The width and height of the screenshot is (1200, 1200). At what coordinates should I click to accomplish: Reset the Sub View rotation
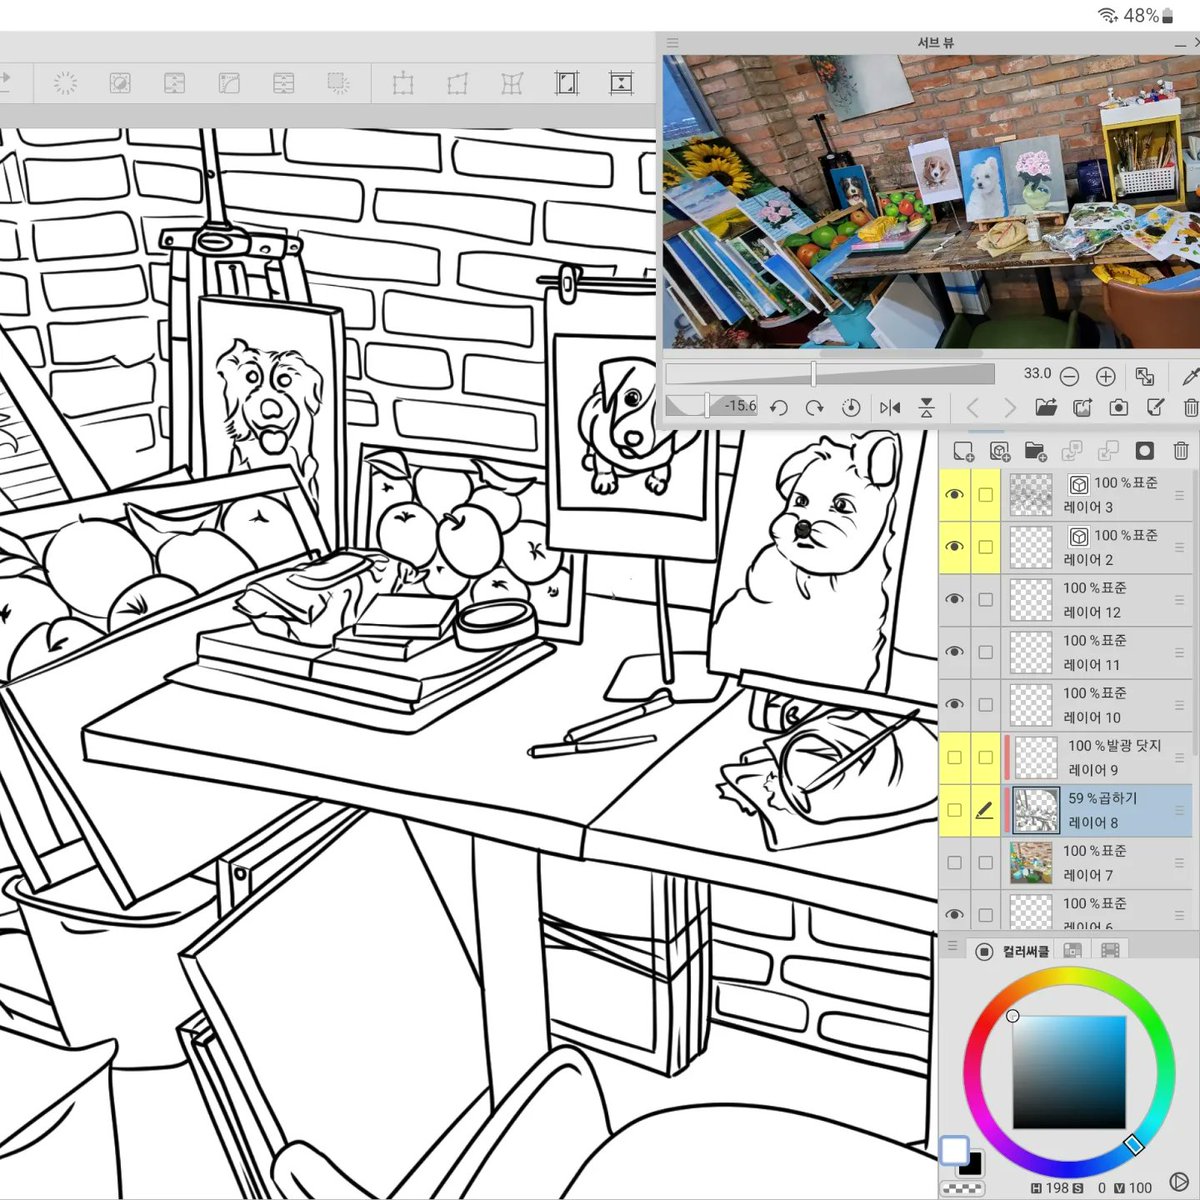point(851,407)
